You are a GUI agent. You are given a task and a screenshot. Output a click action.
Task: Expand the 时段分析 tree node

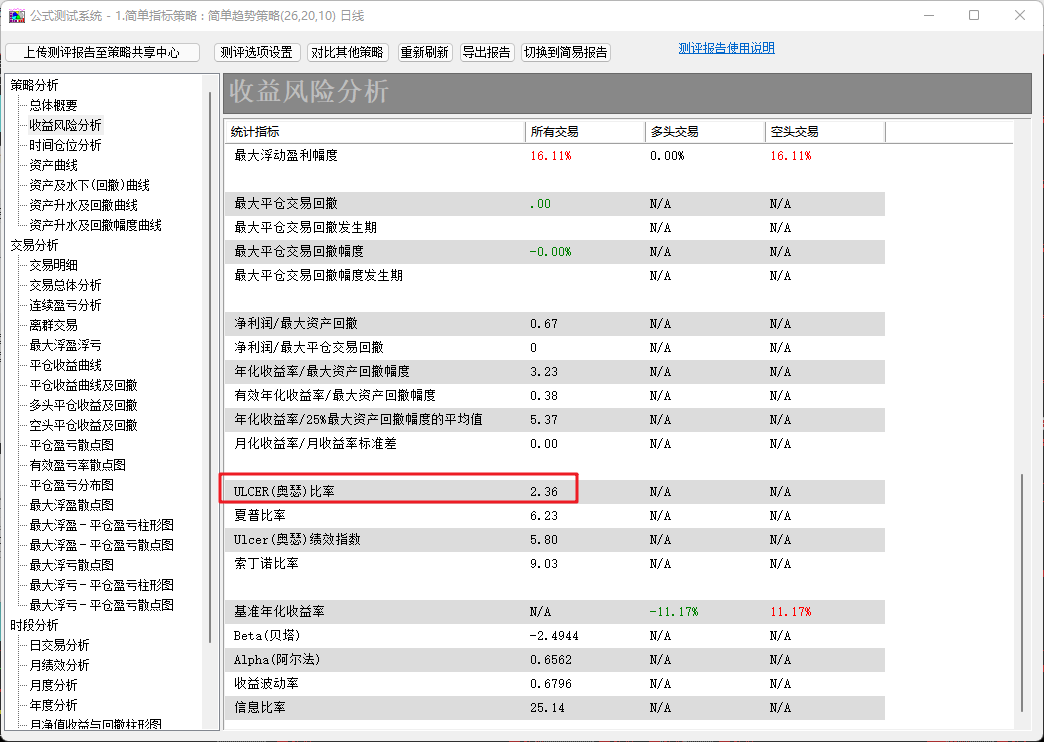34,625
